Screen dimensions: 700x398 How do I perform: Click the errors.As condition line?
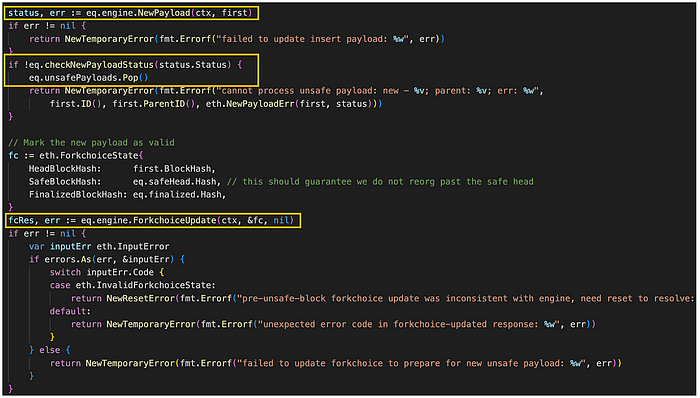point(107,259)
